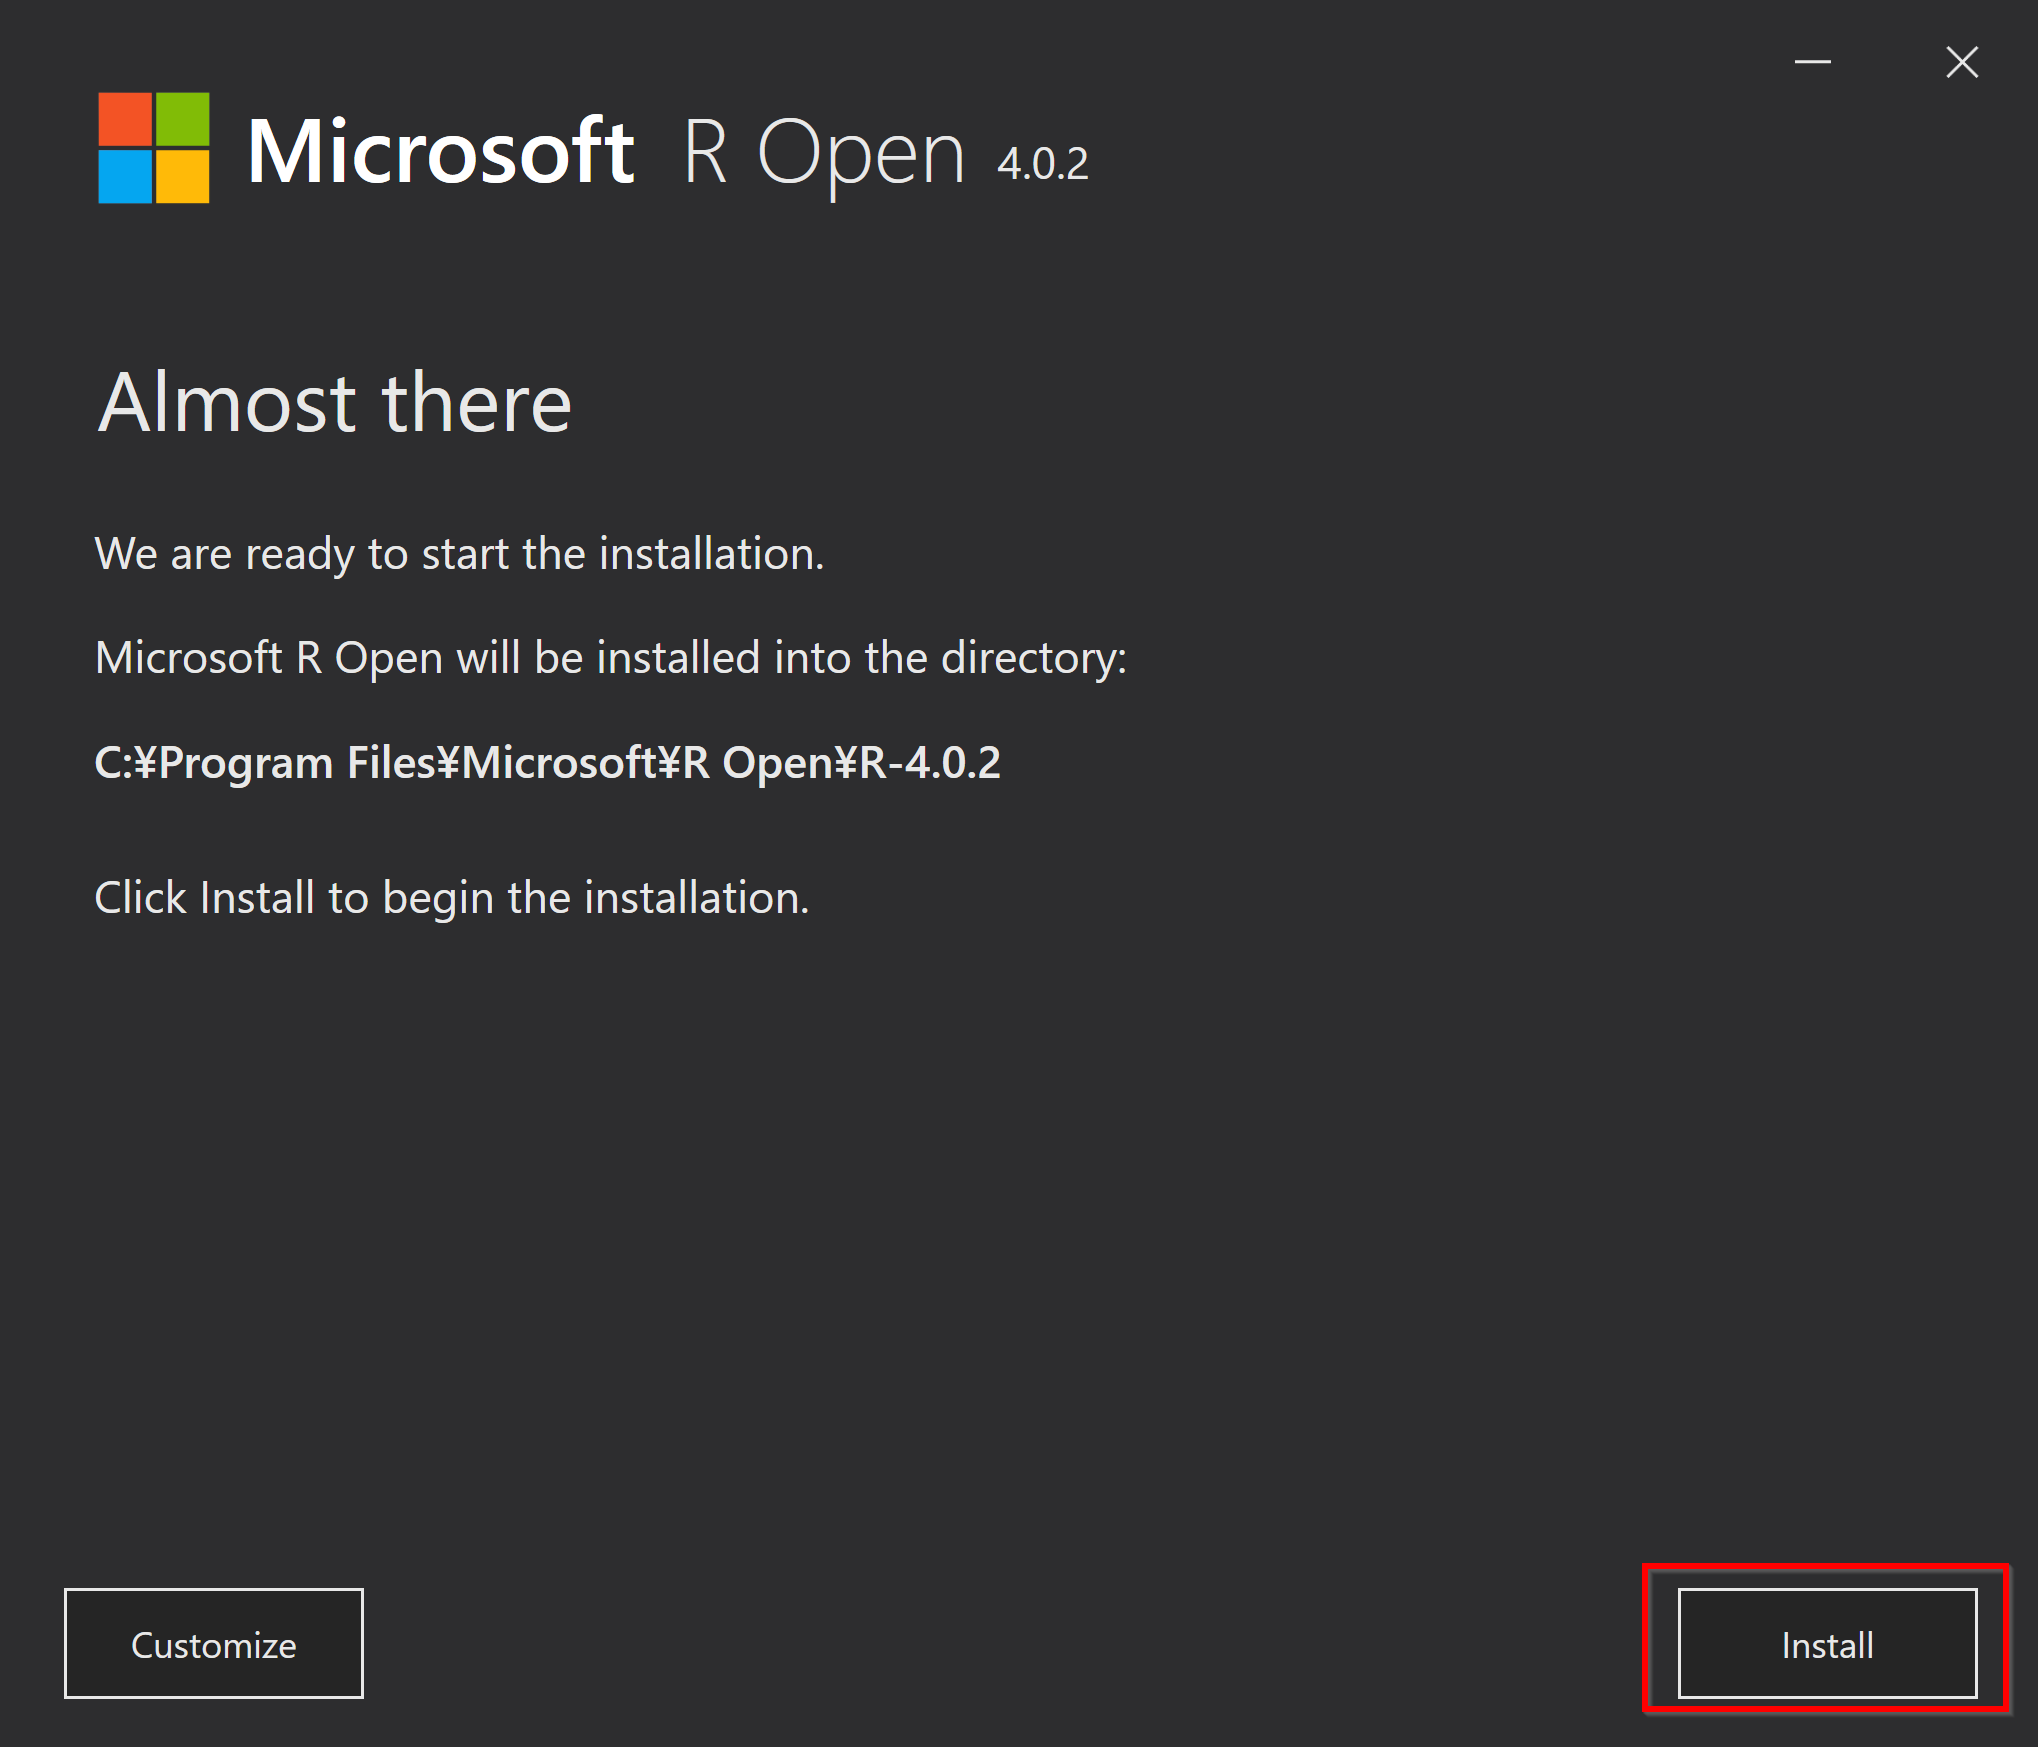Click the version number 4.0.2 in the header

[1042, 164]
